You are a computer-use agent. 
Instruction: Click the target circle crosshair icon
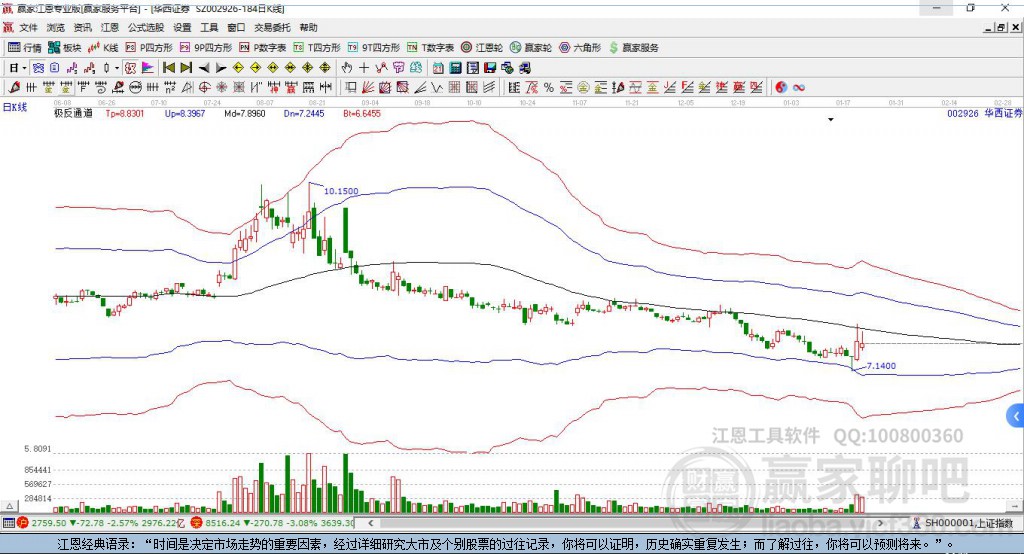[204, 88]
